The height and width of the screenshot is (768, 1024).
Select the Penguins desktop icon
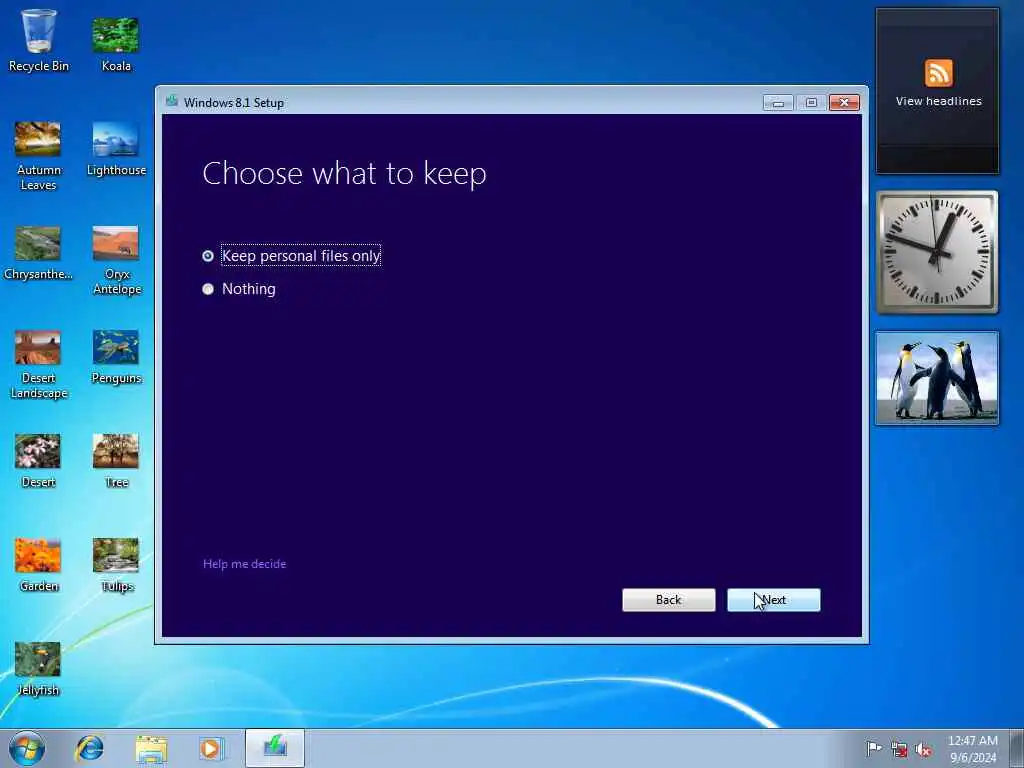click(x=116, y=357)
